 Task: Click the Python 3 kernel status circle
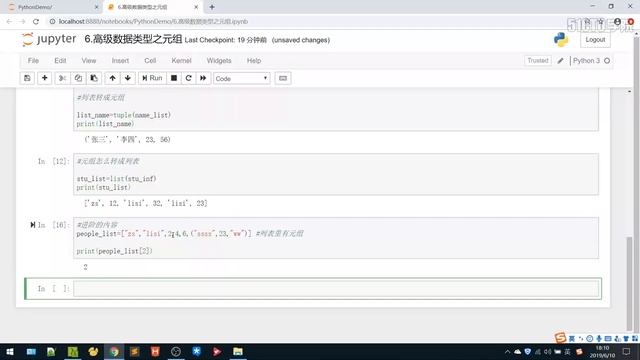607,60
